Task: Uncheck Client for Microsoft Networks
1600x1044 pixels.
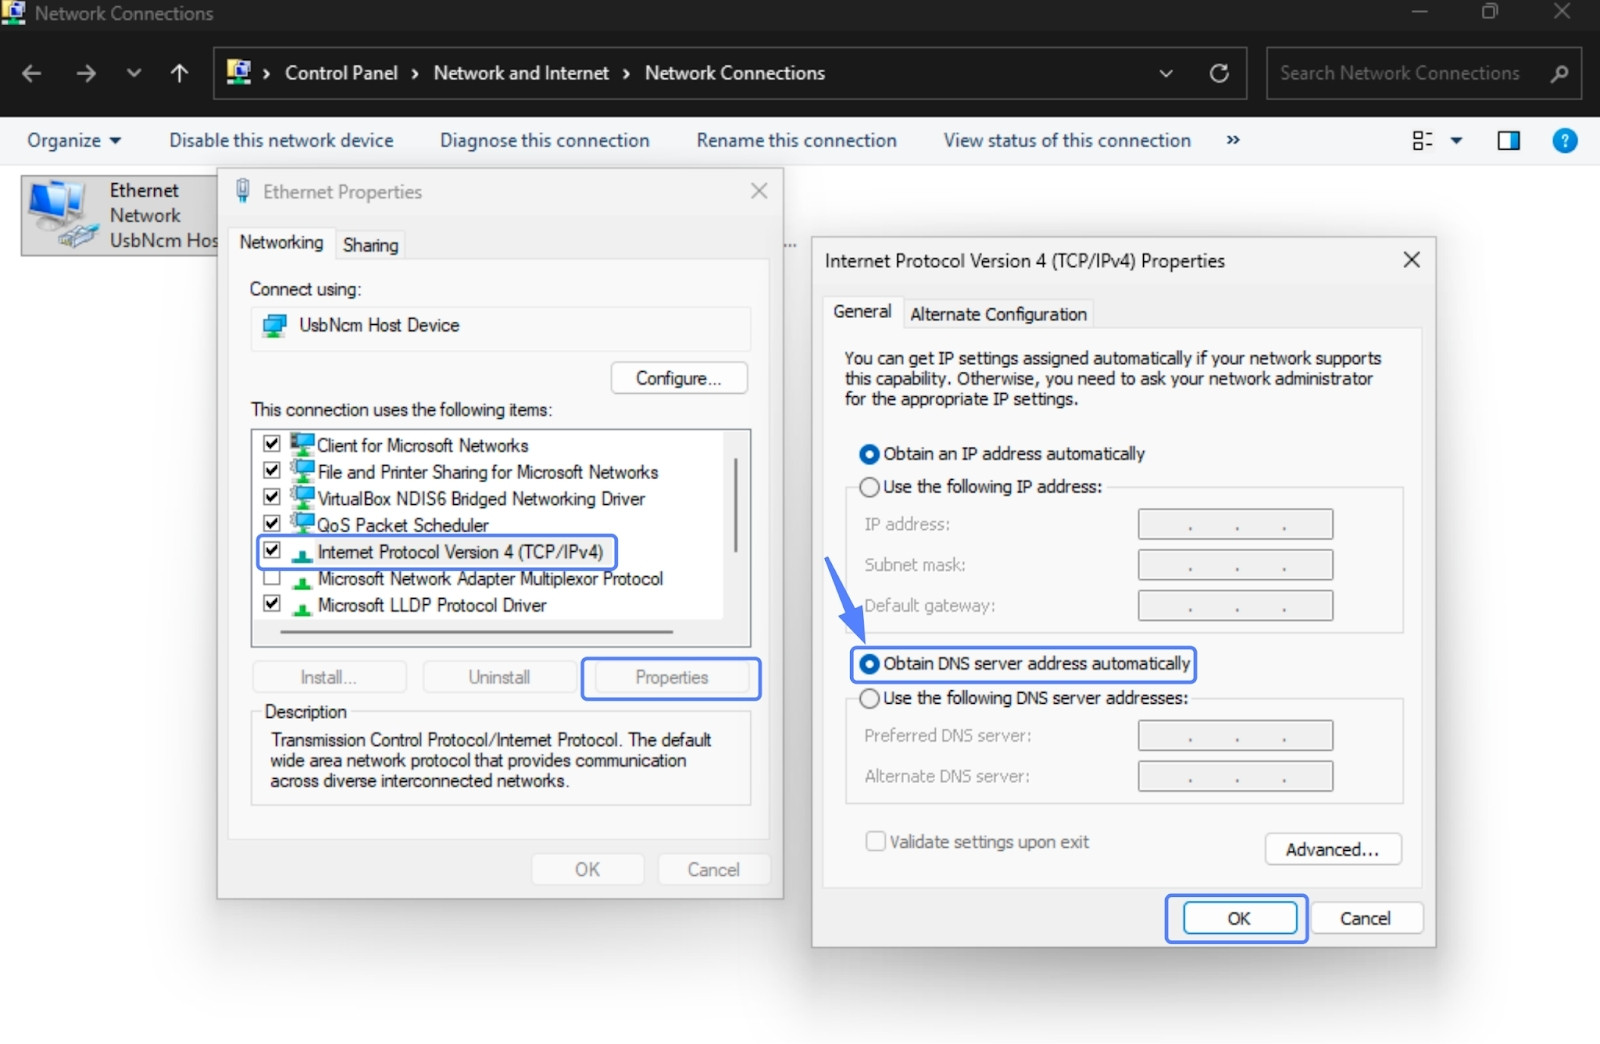Action: pyautogui.click(x=272, y=443)
